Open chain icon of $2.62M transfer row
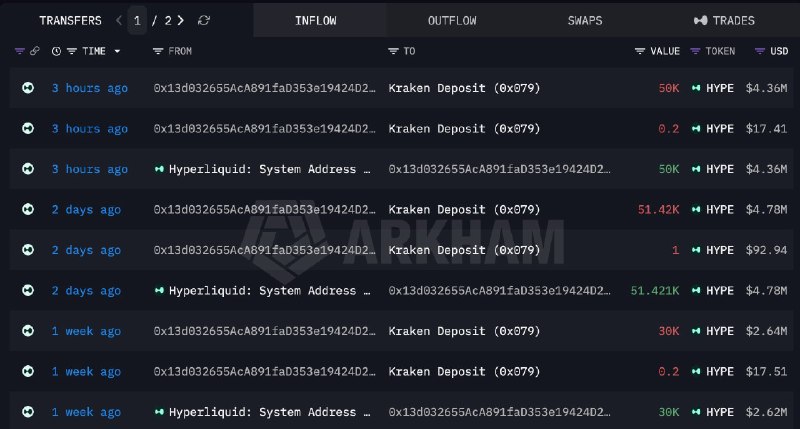 pos(28,412)
